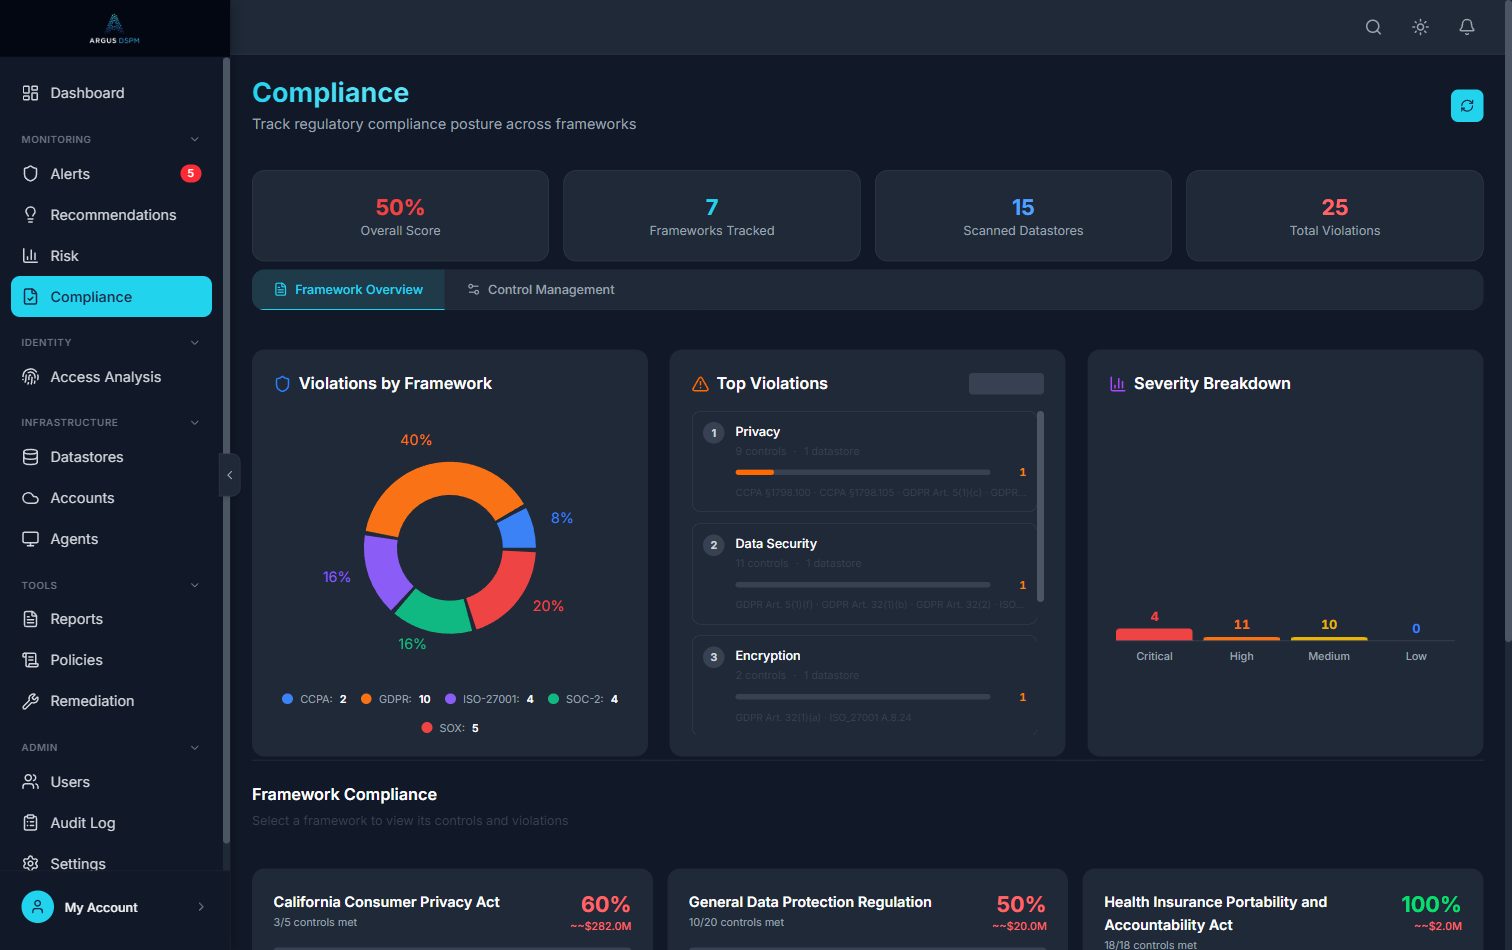The height and width of the screenshot is (950, 1512).
Task: Click the Agents monitor icon
Action: 30,539
